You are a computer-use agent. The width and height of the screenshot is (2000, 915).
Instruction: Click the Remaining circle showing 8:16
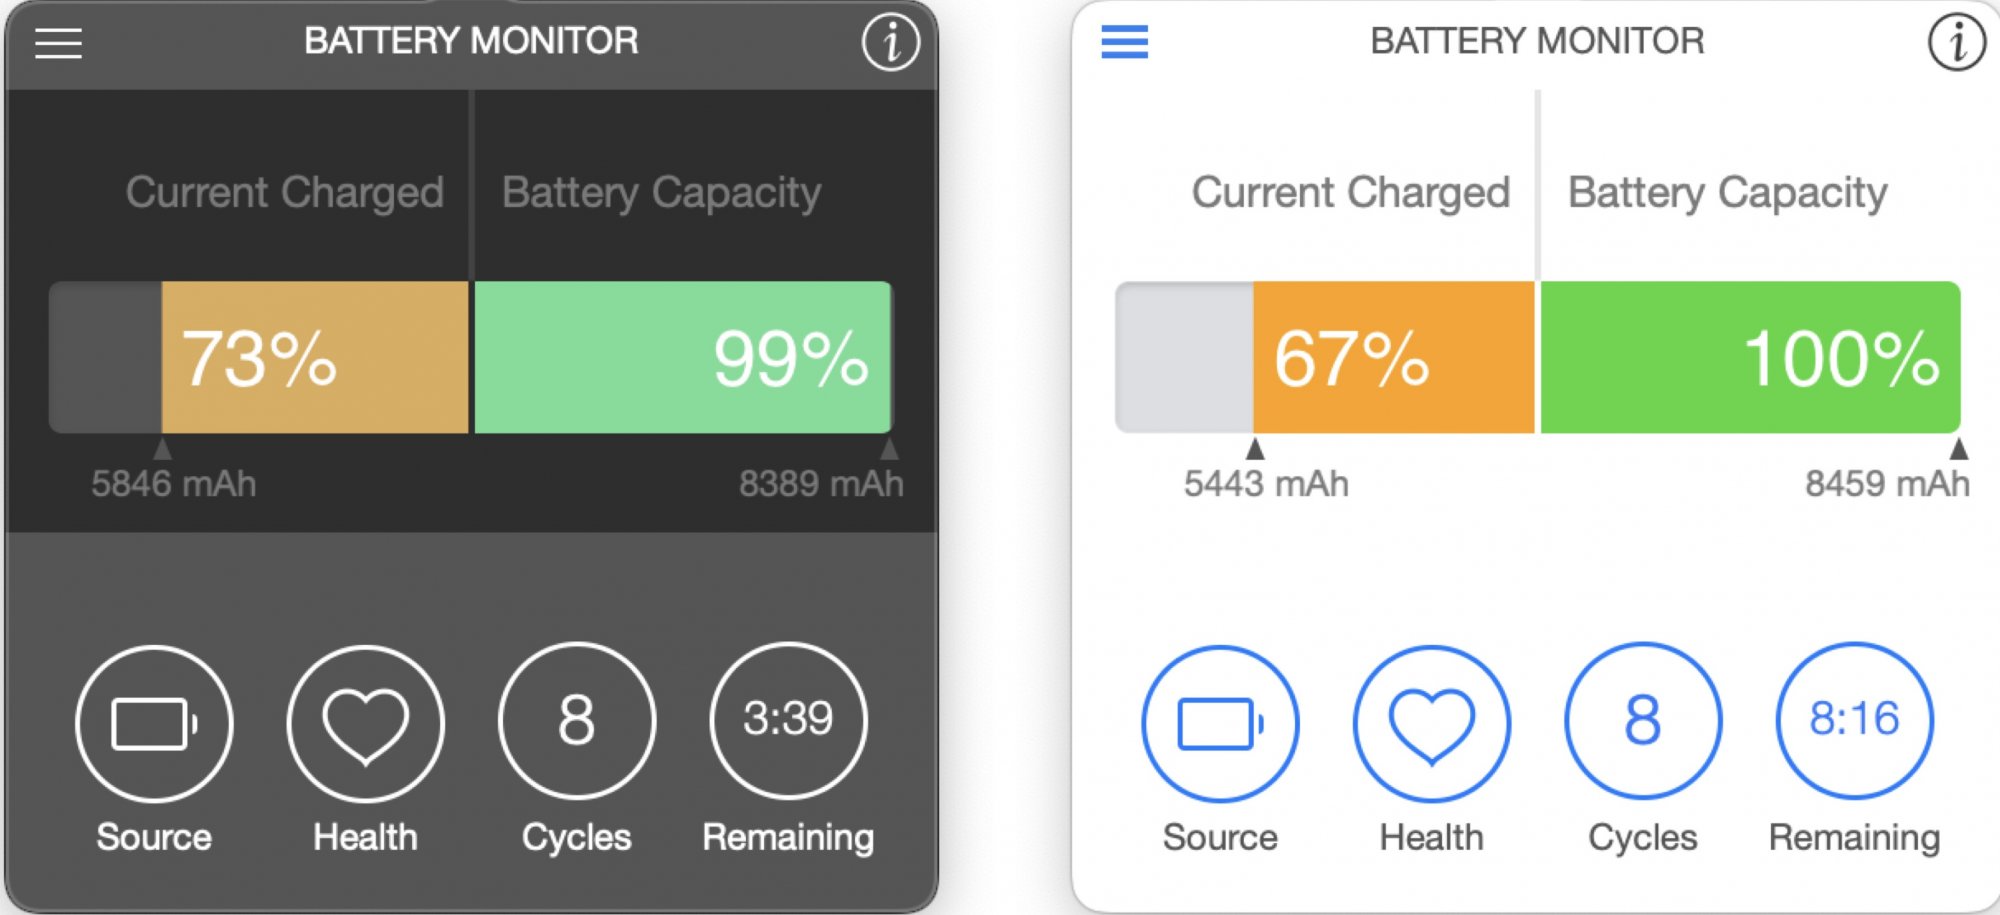(1854, 721)
